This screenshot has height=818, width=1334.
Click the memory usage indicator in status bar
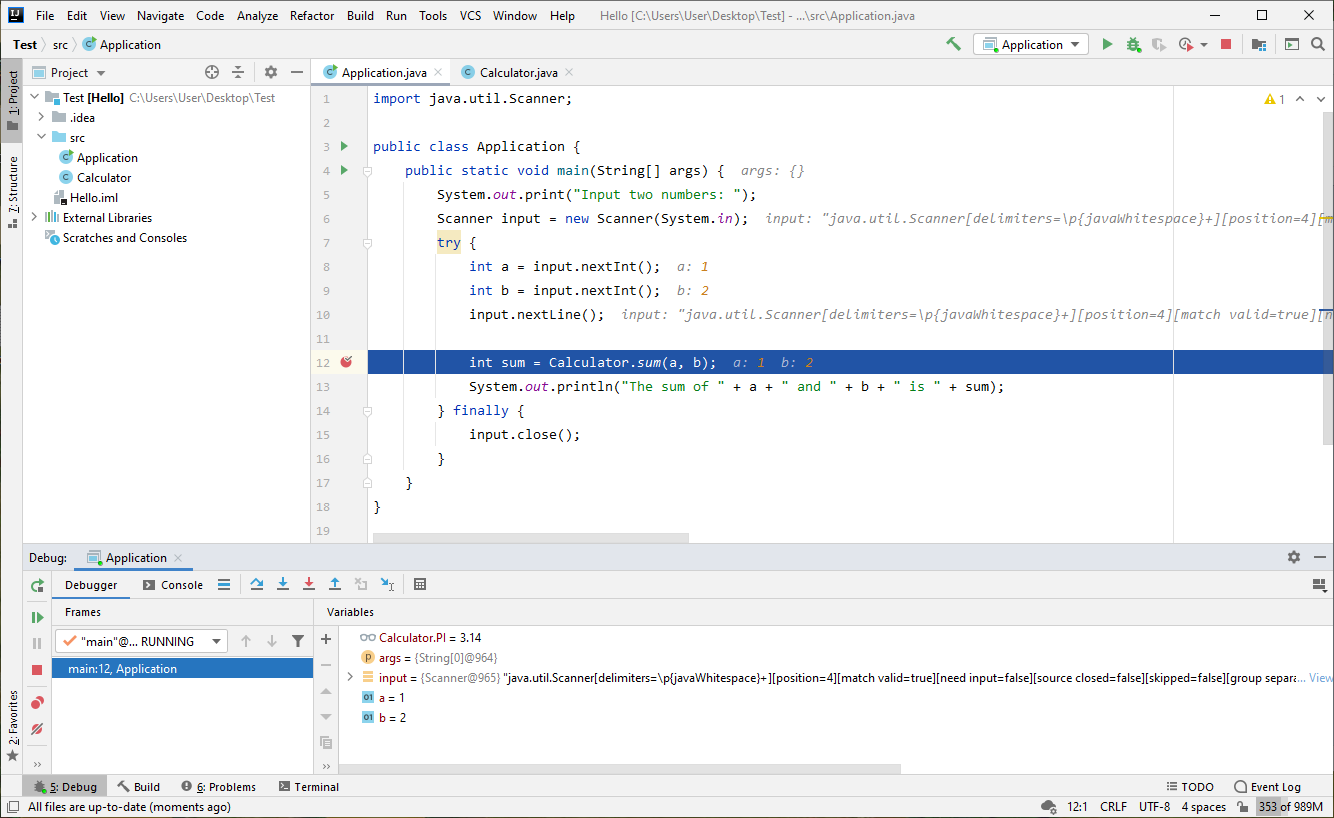(1290, 807)
